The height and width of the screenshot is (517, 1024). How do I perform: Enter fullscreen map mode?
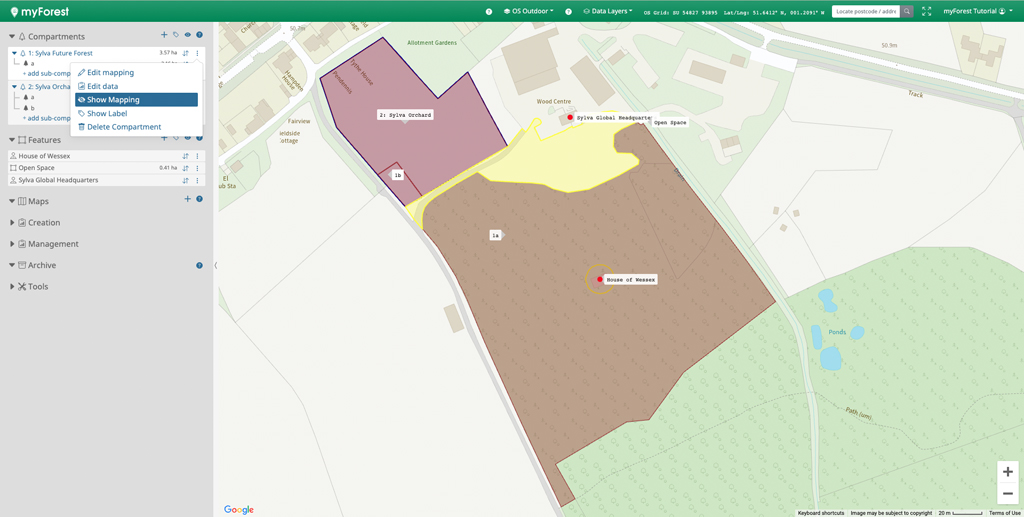[926, 11]
